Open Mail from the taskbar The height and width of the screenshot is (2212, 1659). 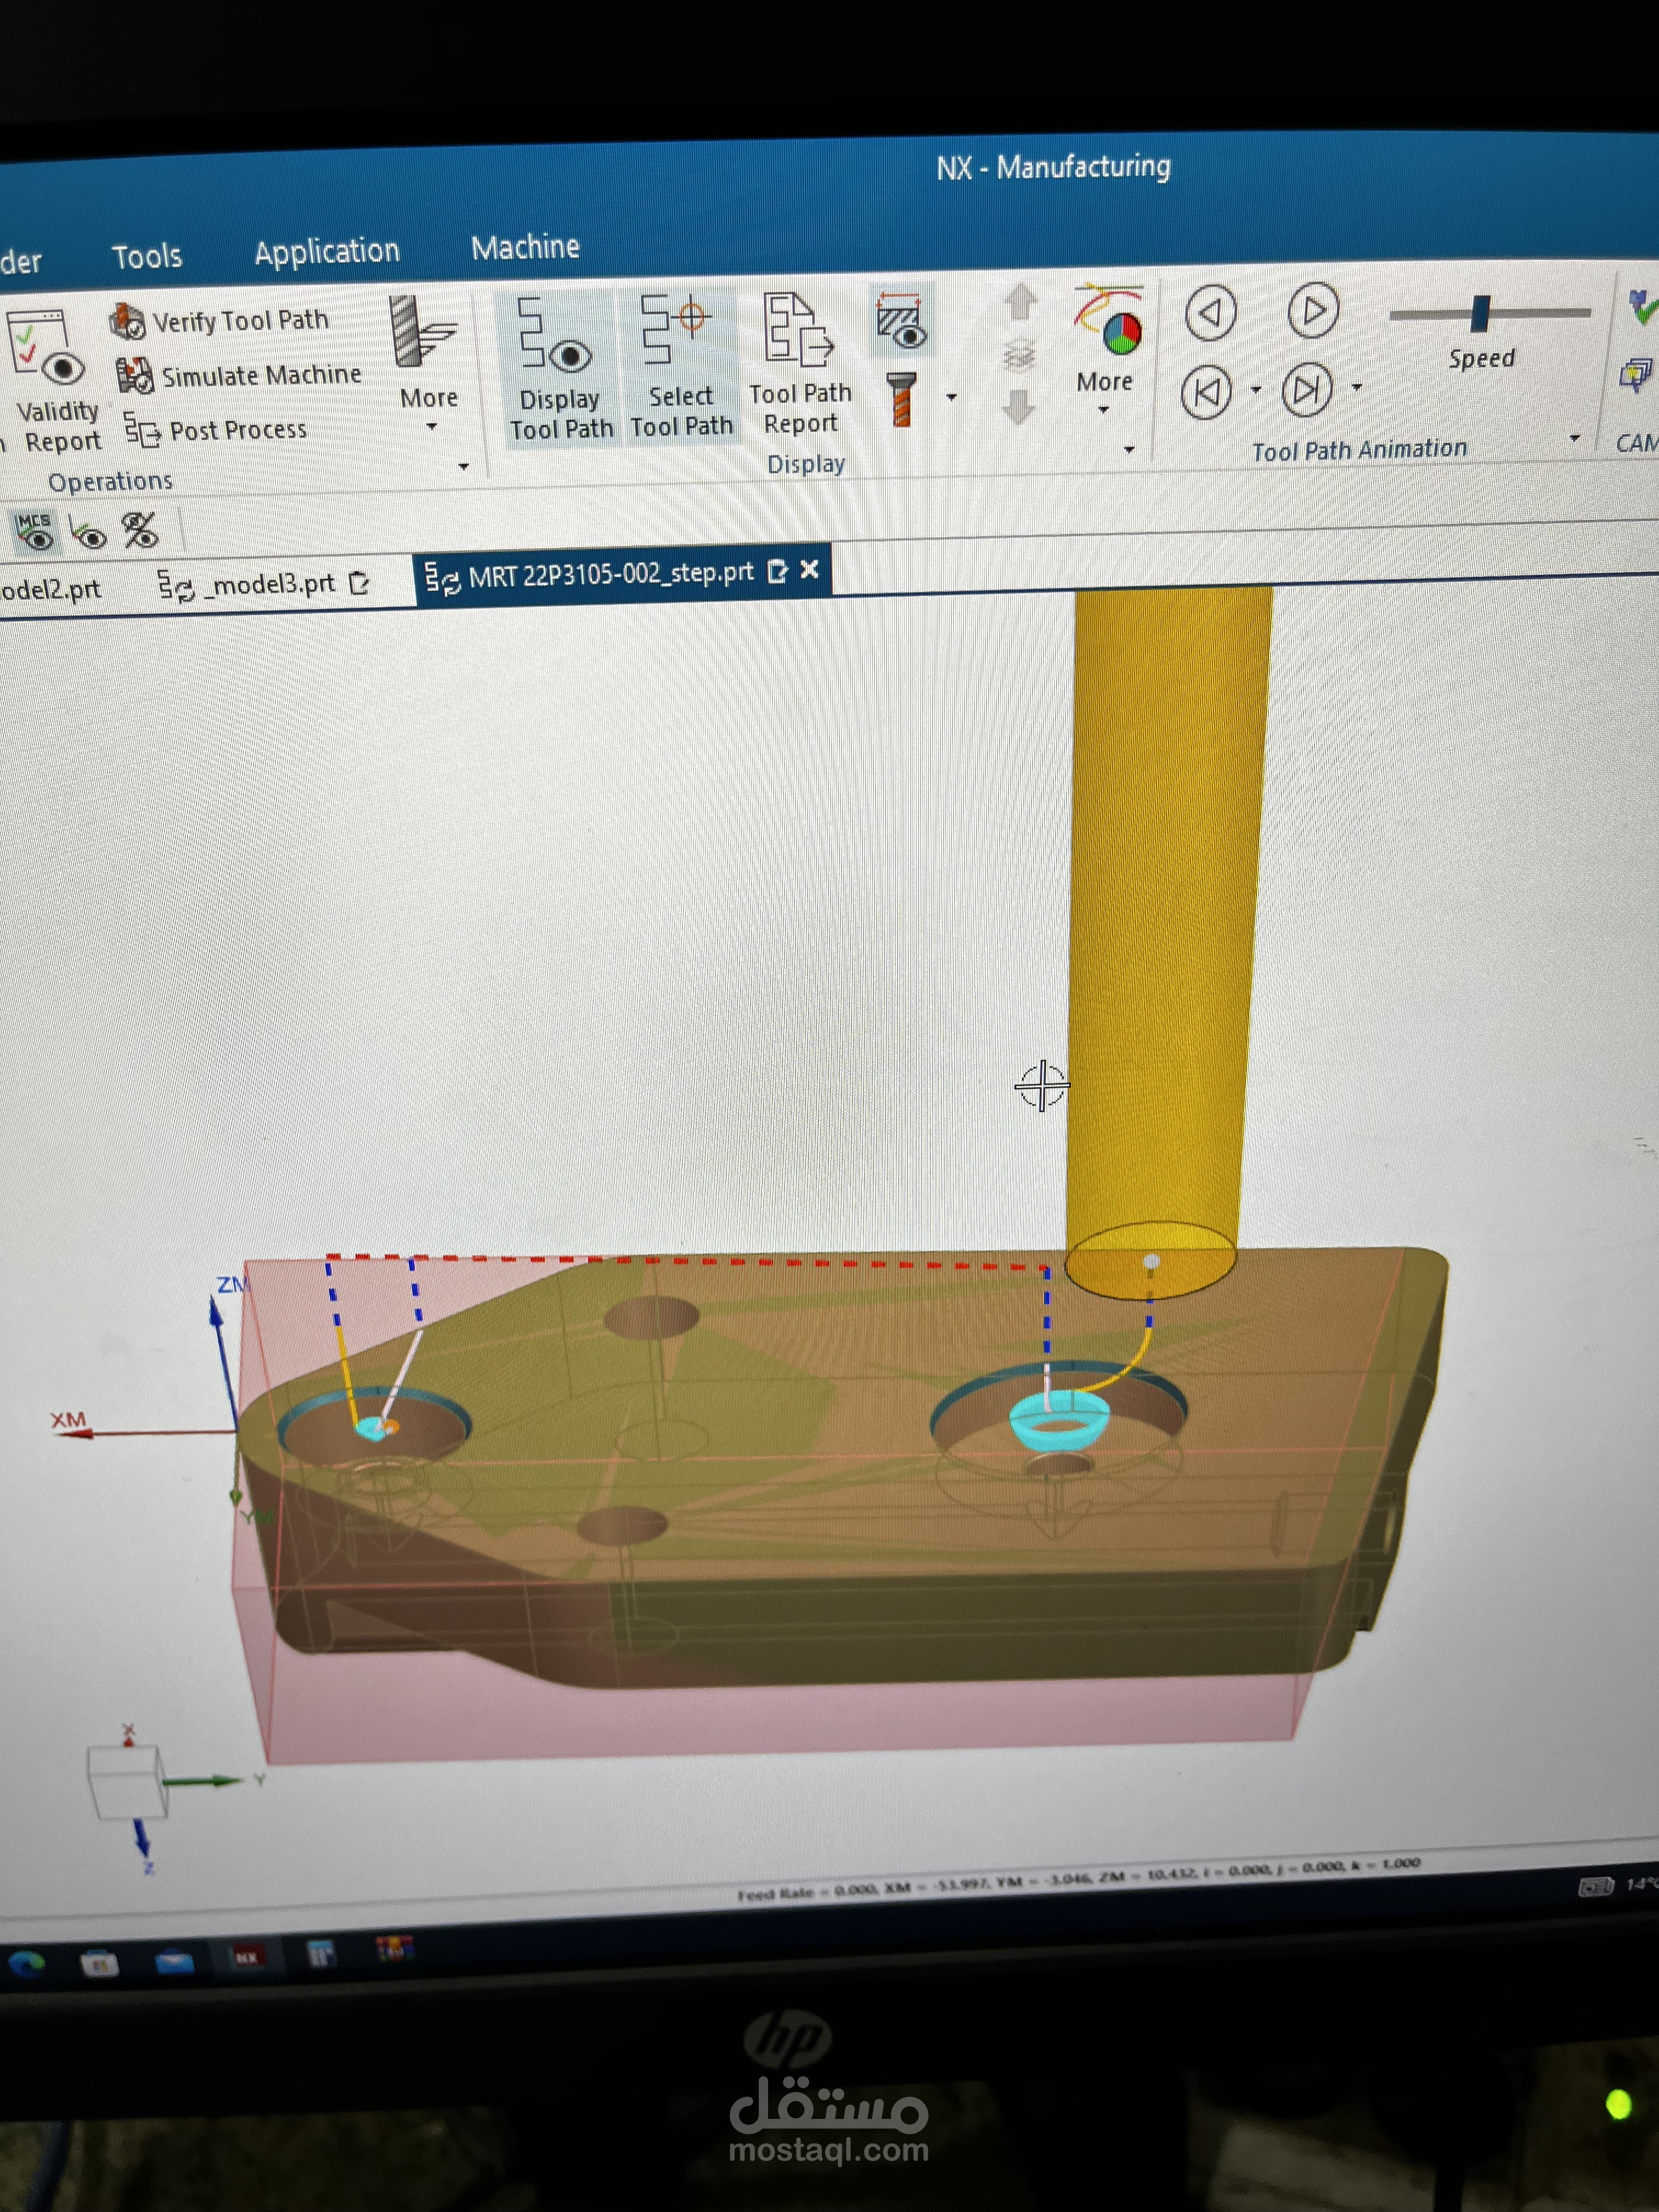[174, 1961]
